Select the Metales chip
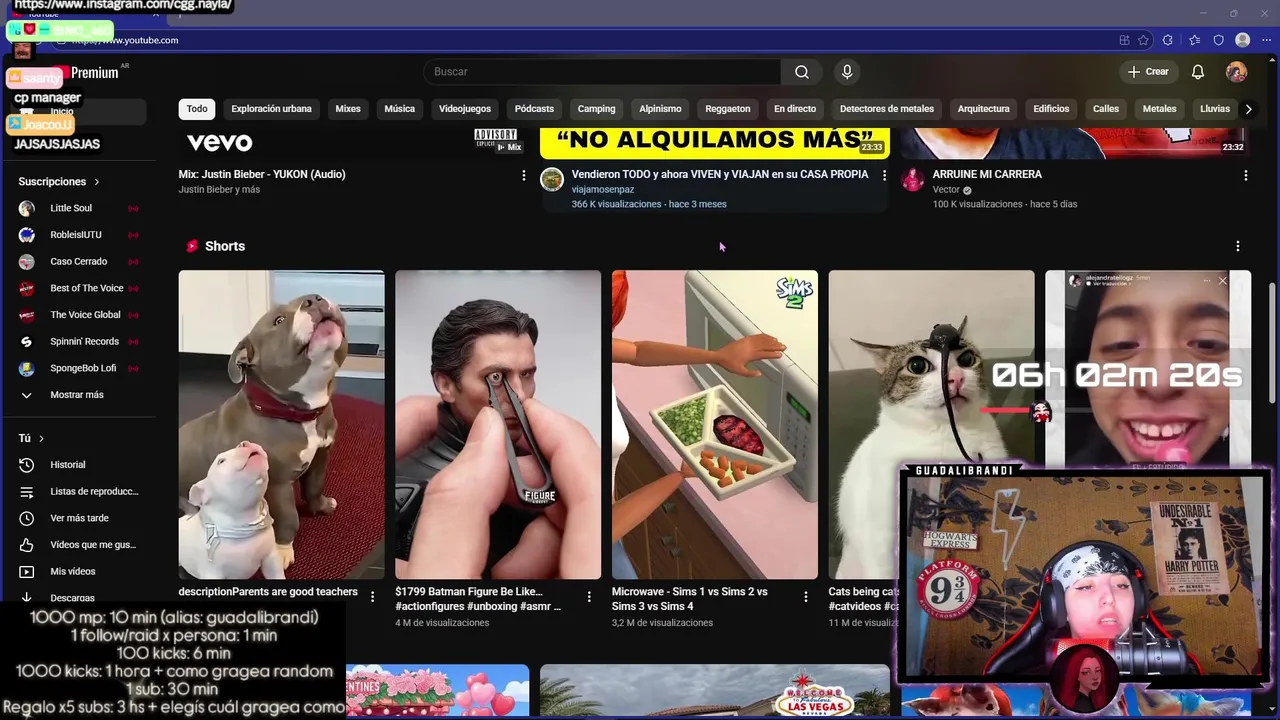1280x720 pixels. click(x=1160, y=109)
